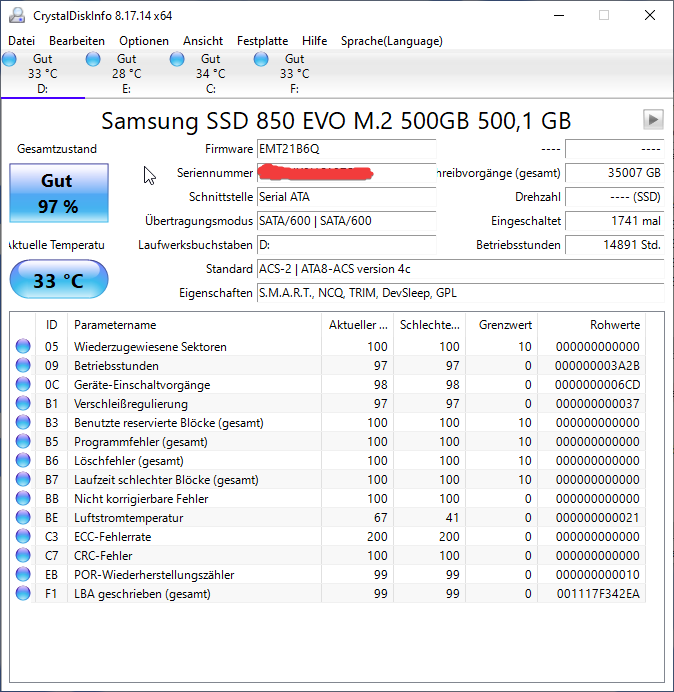
Task: Click status orb of Programmfehler row
Action: click(23, 441)
